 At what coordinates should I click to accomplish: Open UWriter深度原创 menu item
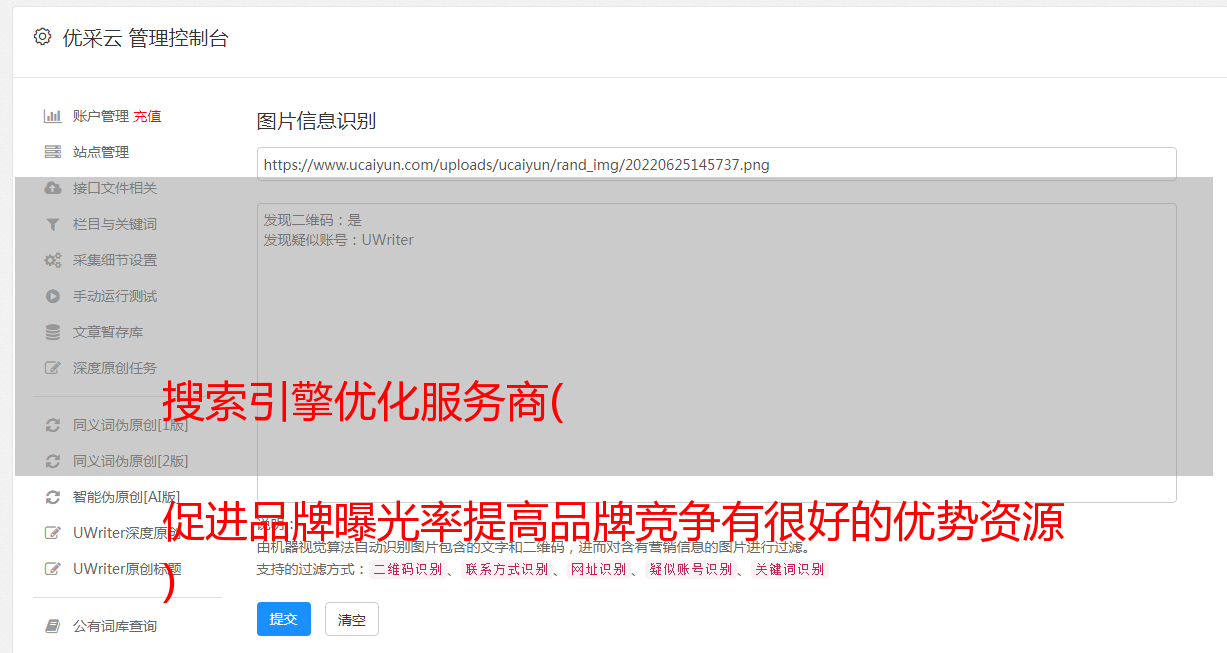[128, 533]
